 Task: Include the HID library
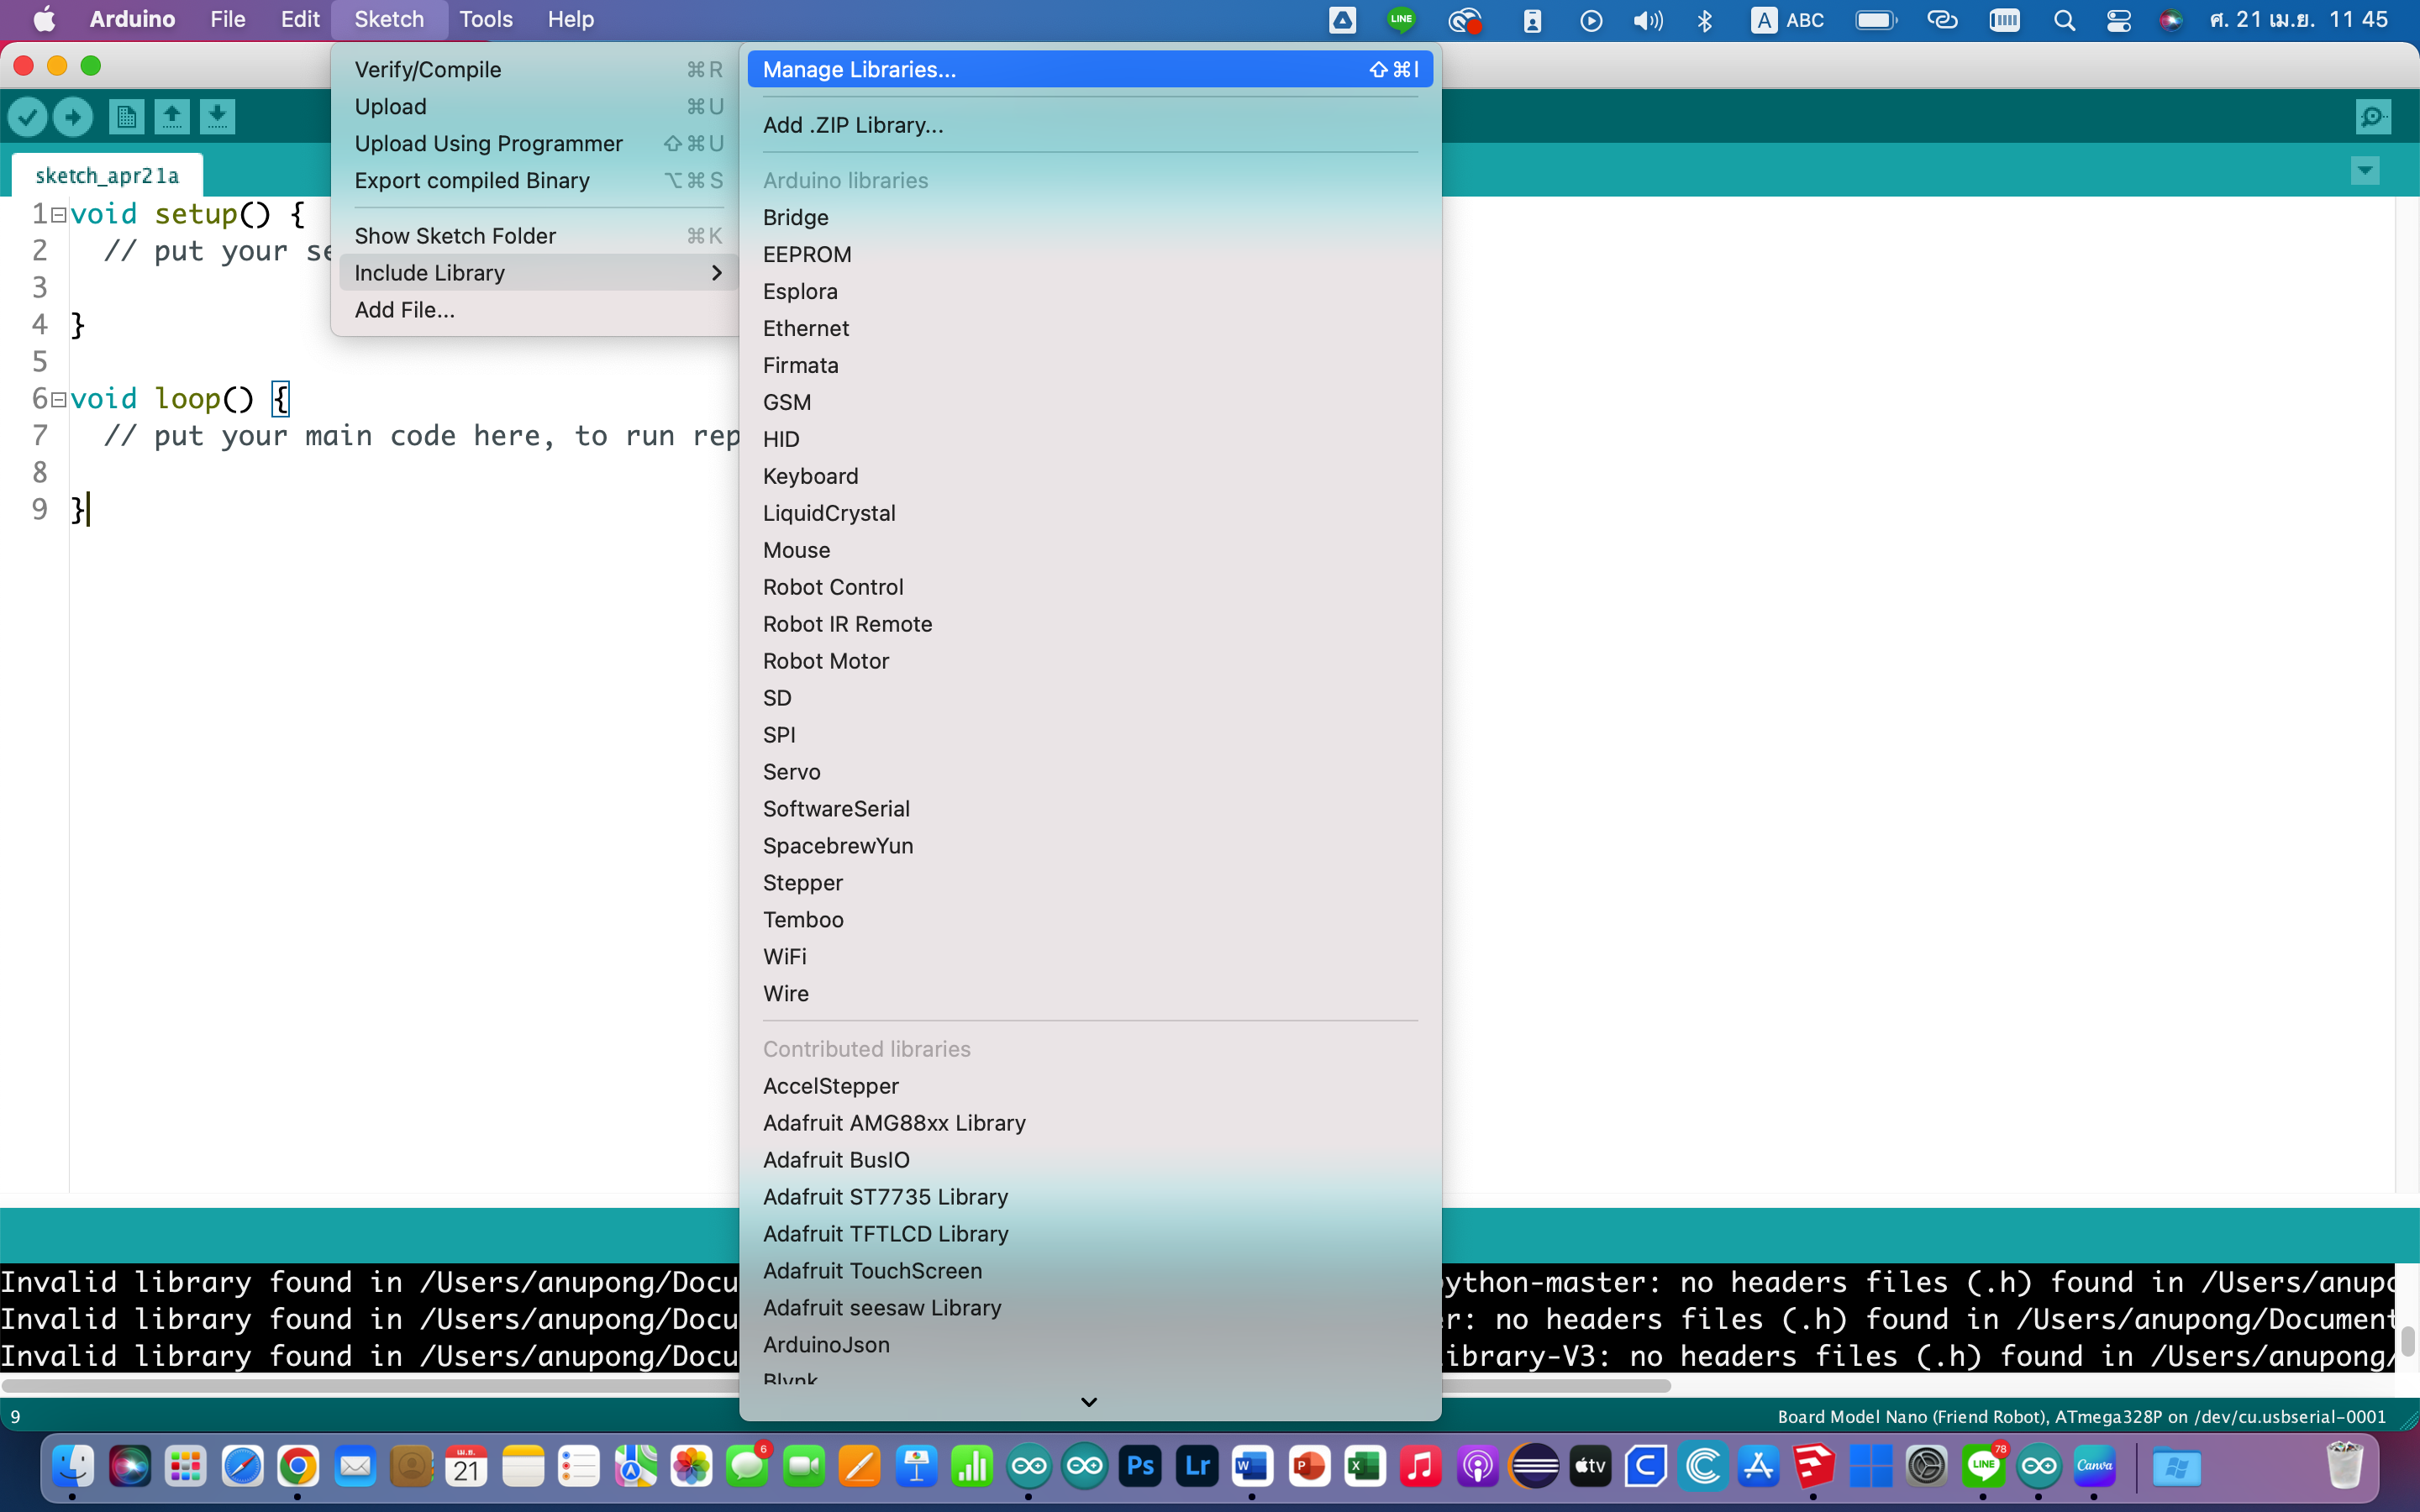pyautogui.click(x=1090, y=439)
